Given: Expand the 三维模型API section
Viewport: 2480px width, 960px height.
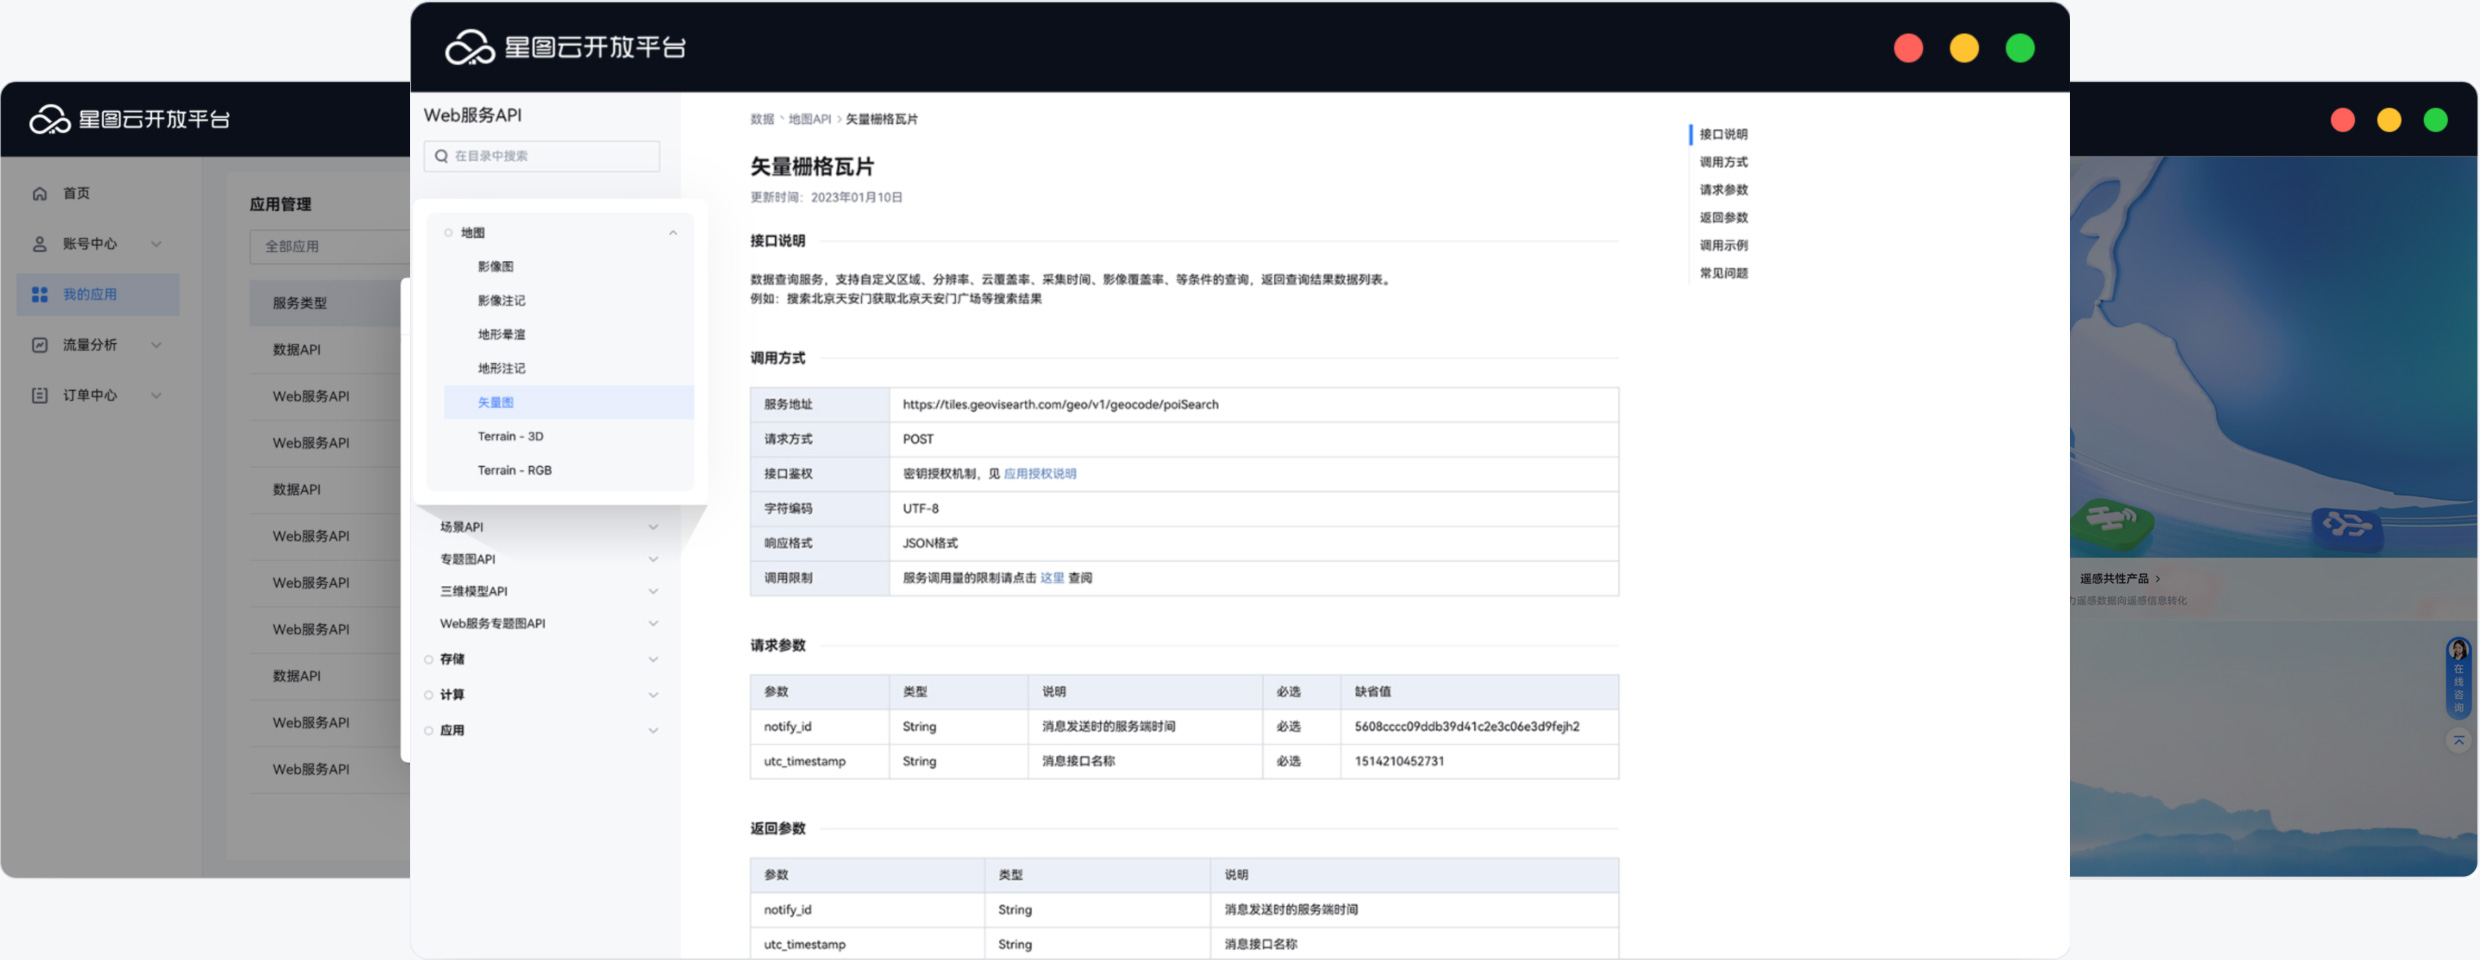Looking at the screenshot, I should click(x=653, y=592).
